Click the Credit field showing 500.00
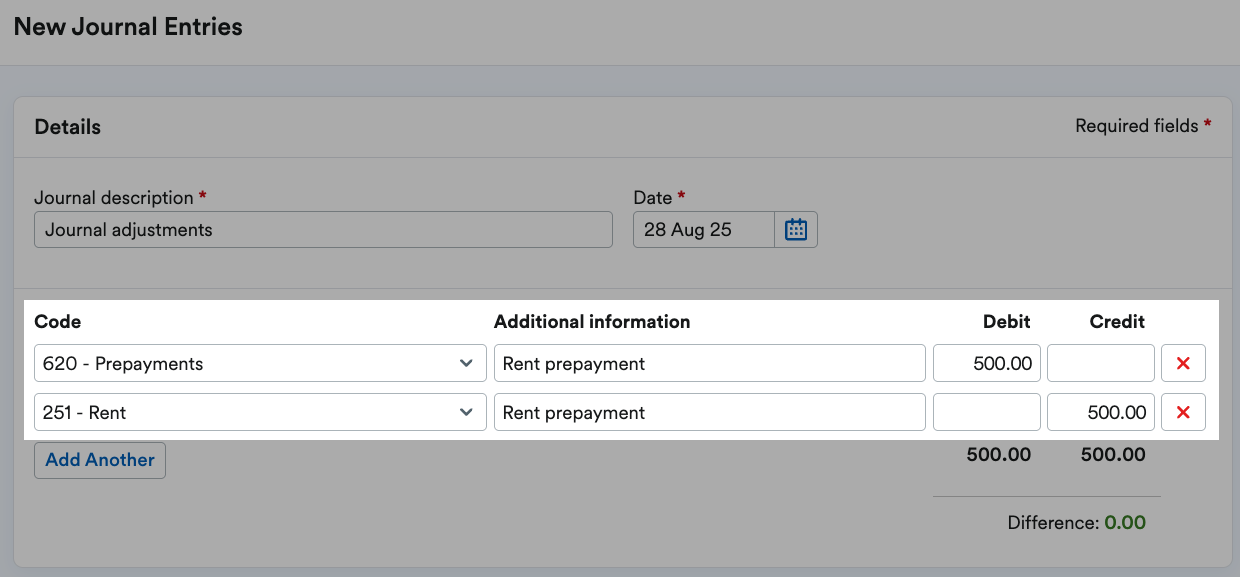Screen dimensions: 1240x577 coord(1101,412)
